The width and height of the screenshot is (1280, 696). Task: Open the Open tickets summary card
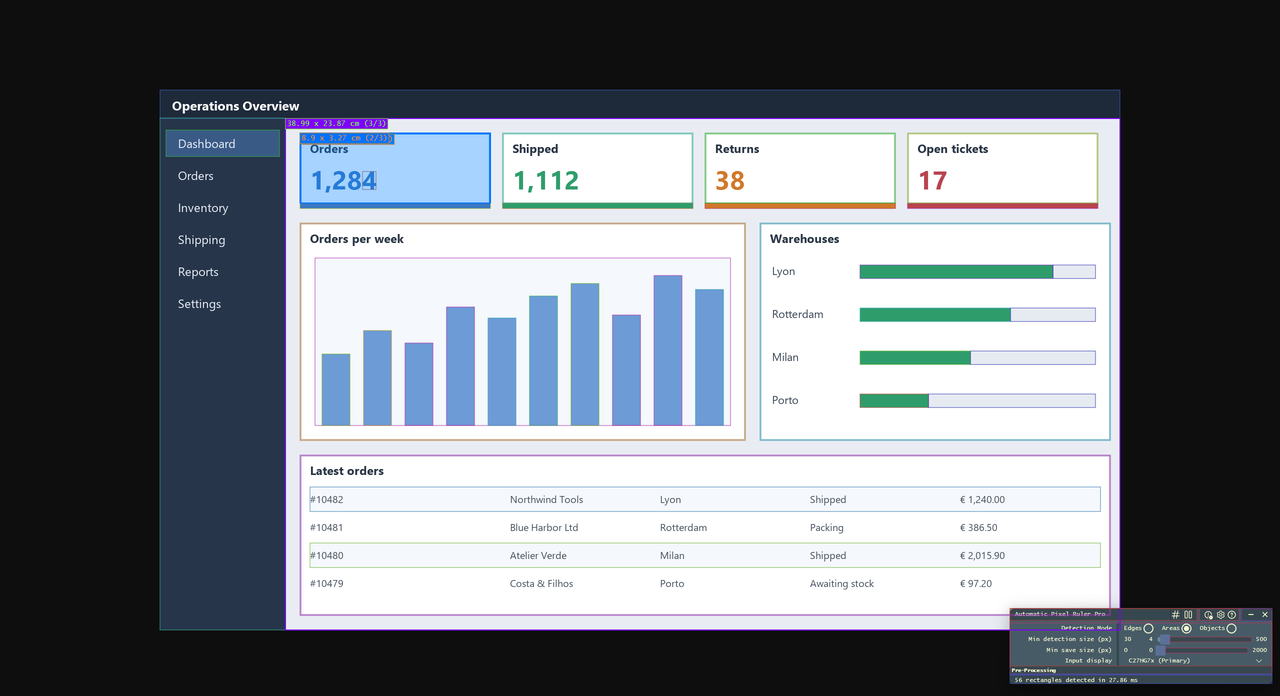click(1003, 170)
